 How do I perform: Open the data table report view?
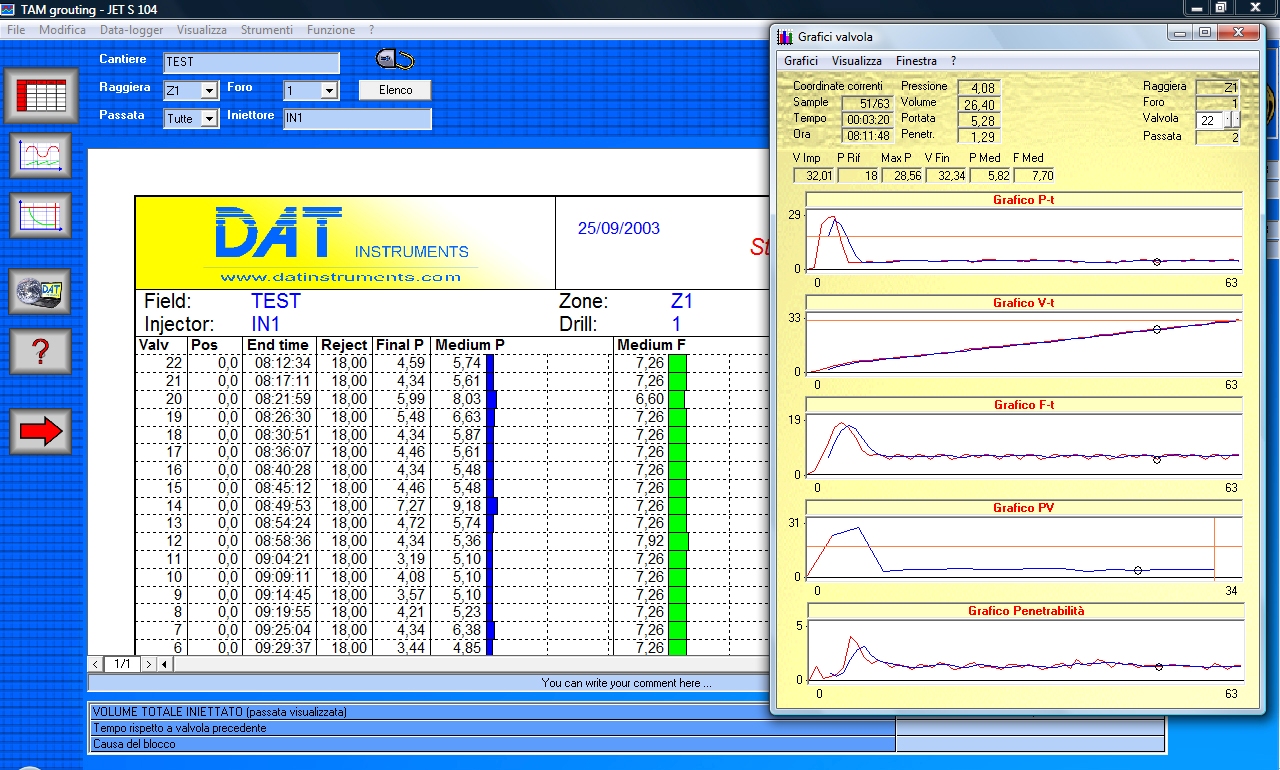(x=42, y=95)
